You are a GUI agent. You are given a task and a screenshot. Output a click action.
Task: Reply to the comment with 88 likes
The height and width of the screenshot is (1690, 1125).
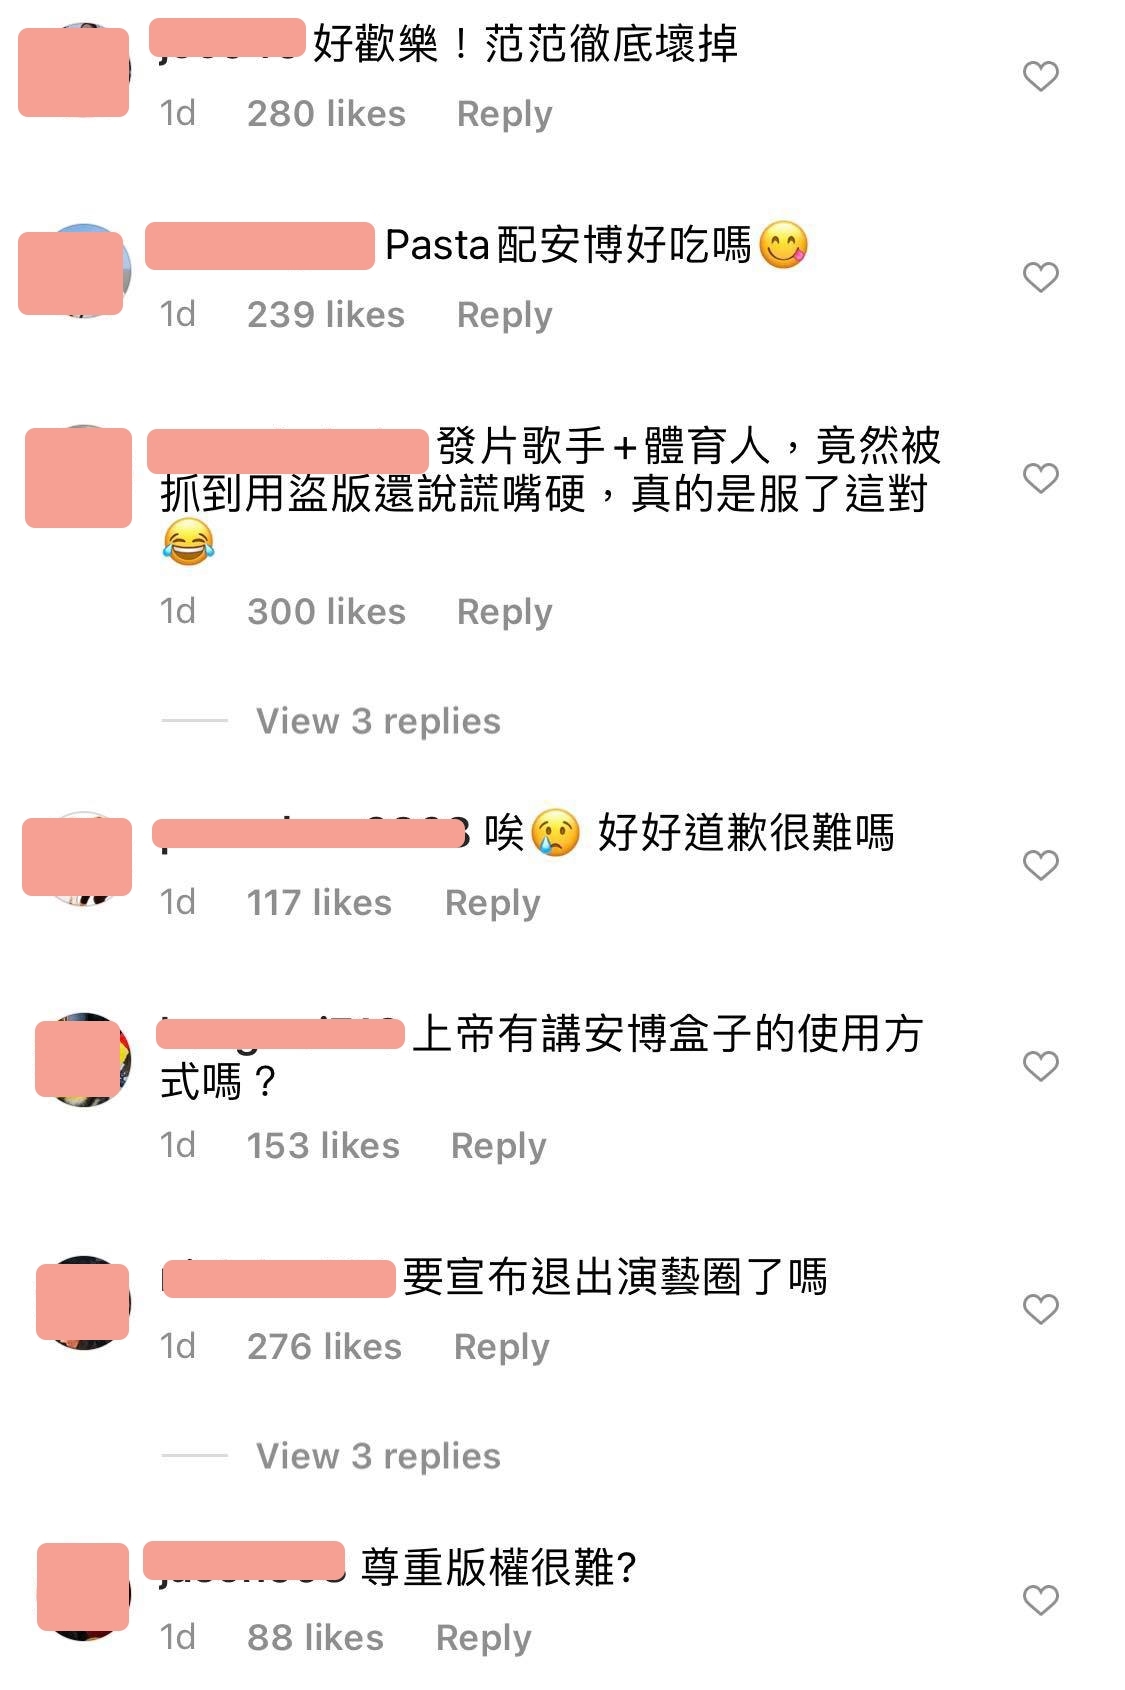tap(483, 1638)
